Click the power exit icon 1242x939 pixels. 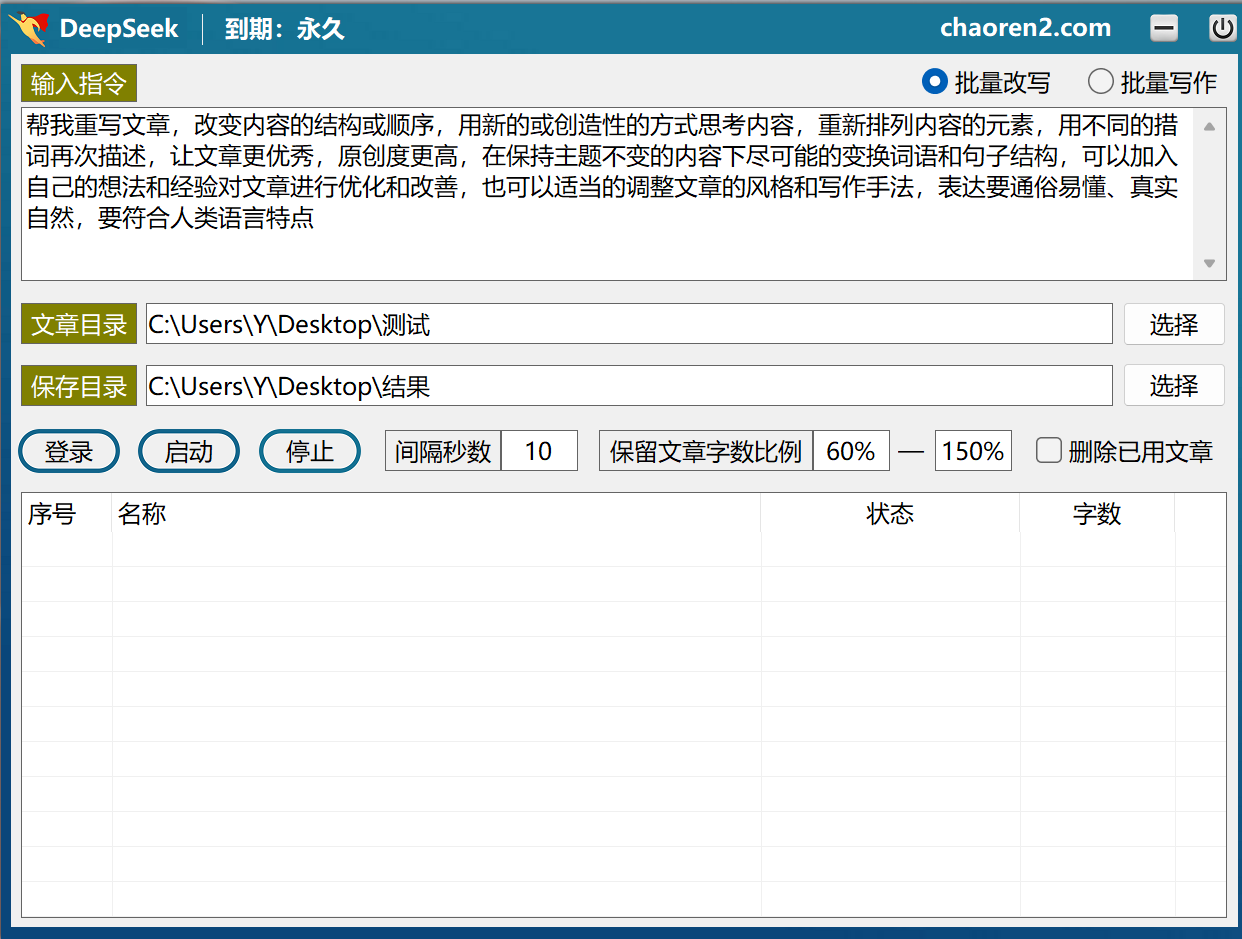(x=1222, y=28)
